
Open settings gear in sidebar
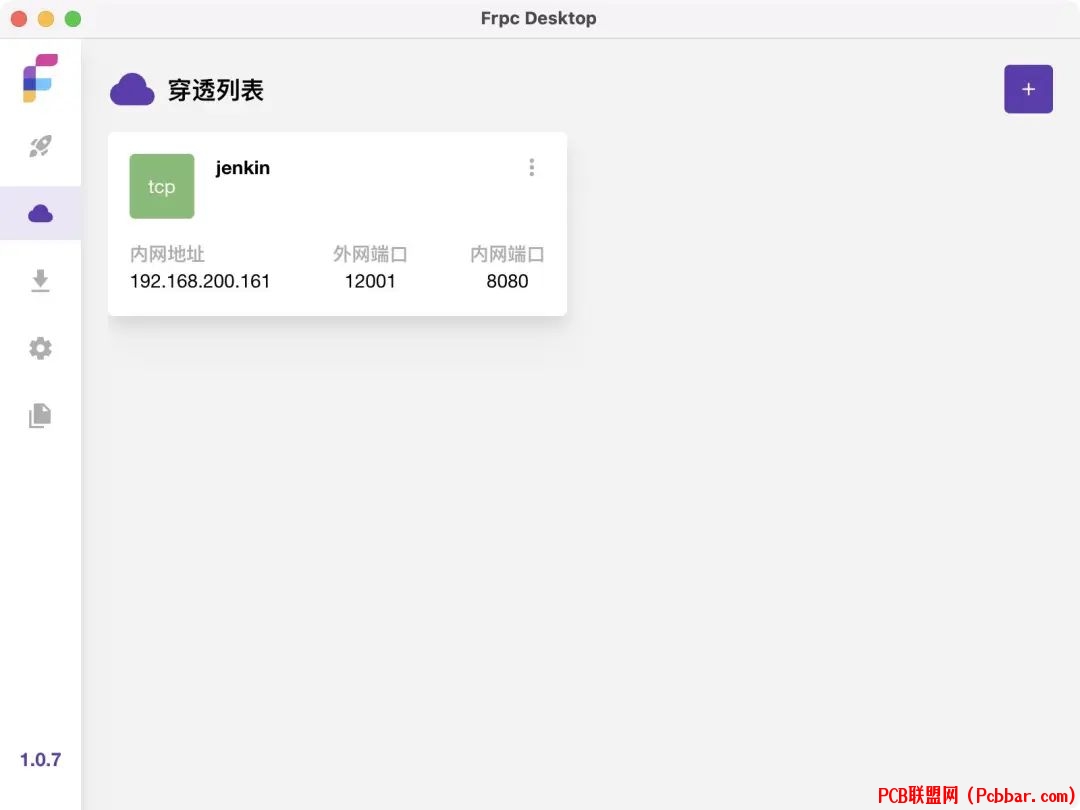click(40, 349)
